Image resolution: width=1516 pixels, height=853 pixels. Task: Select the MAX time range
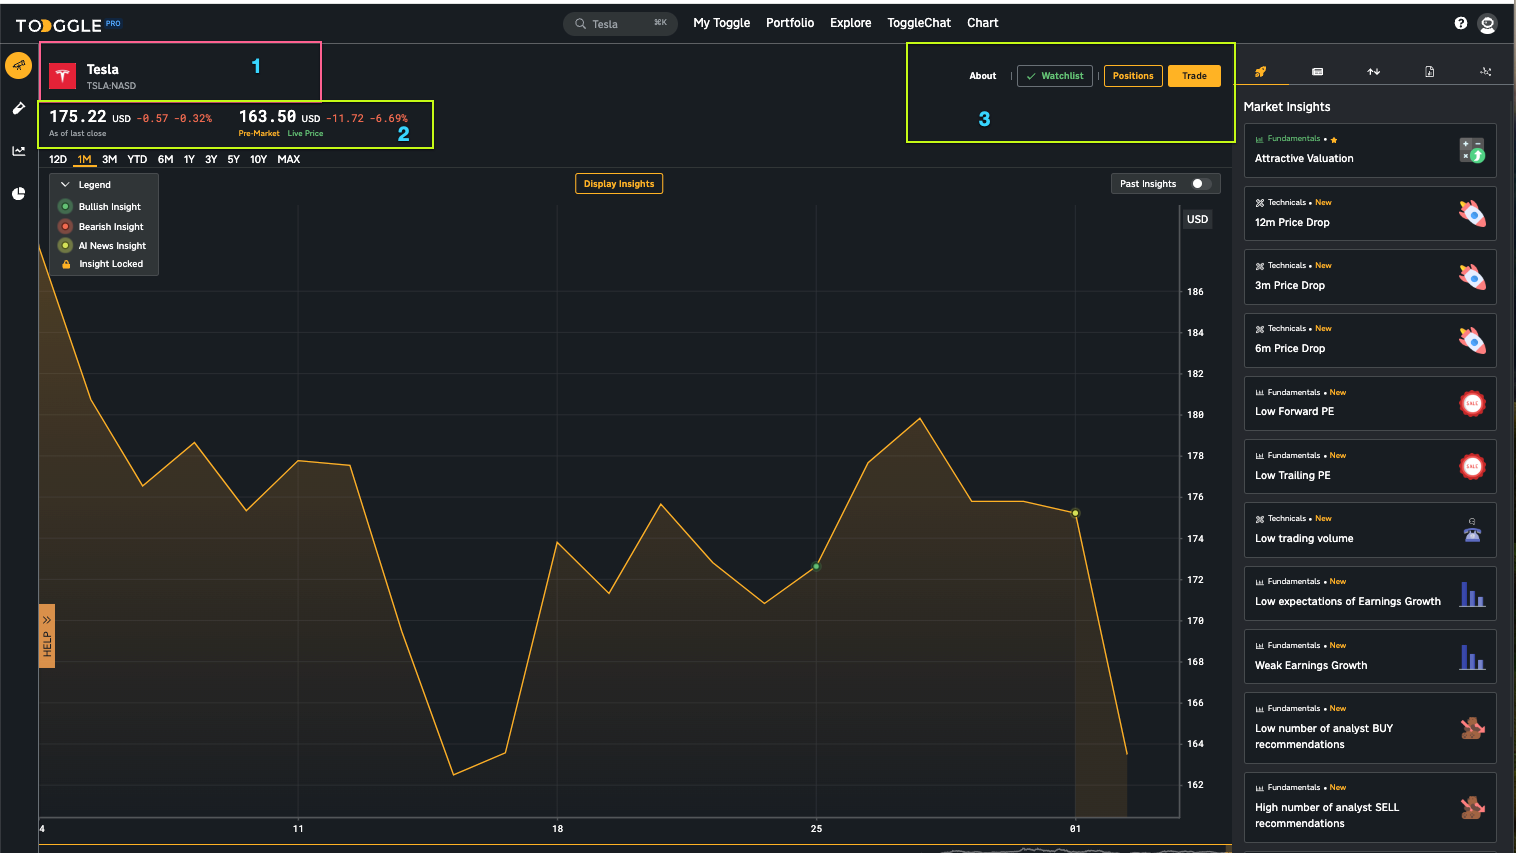point(289,159)
